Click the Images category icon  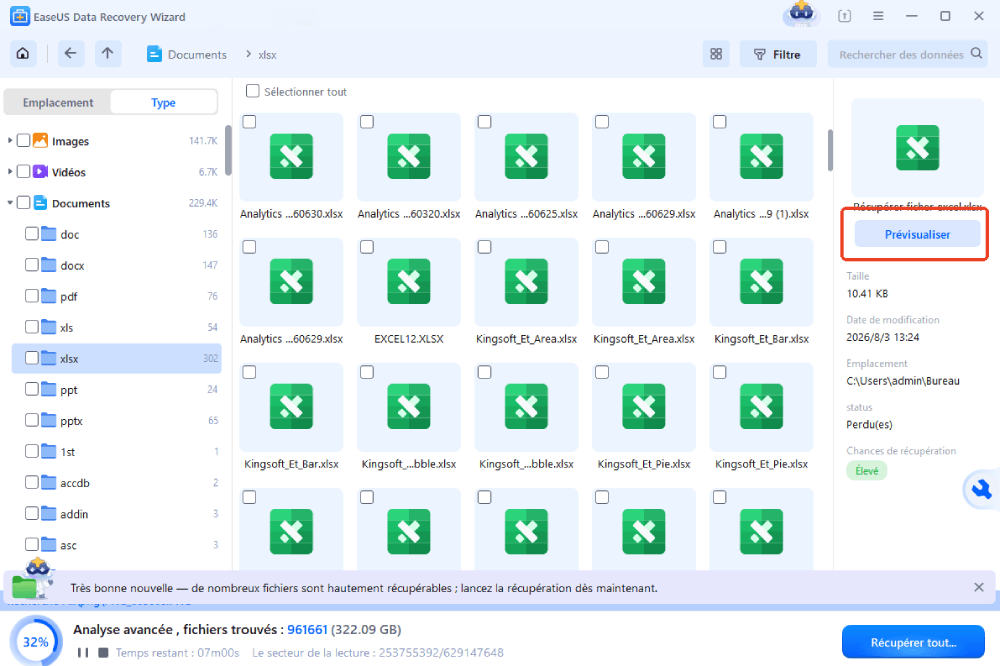click(x=40, y=140)
